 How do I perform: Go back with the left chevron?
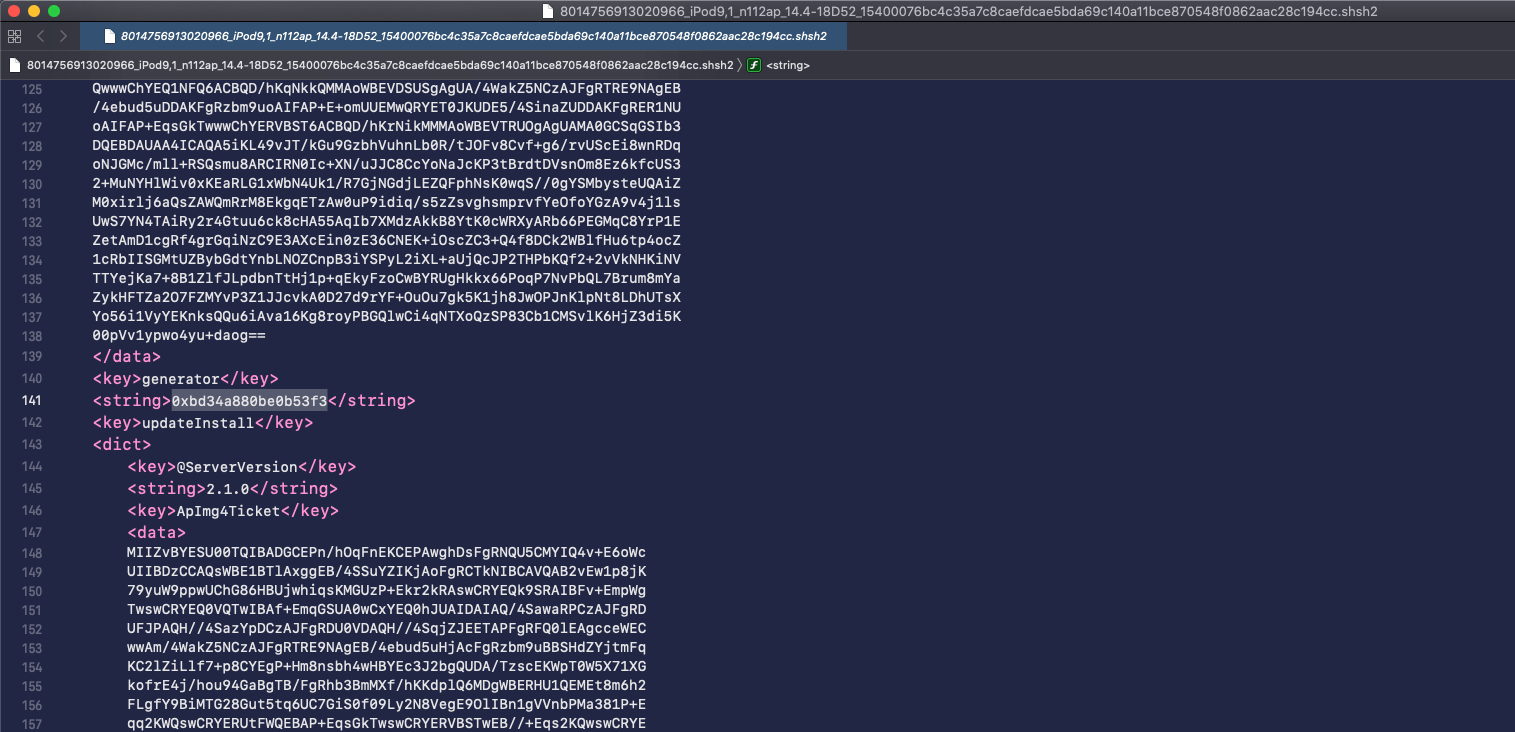[x=41, y=36]
